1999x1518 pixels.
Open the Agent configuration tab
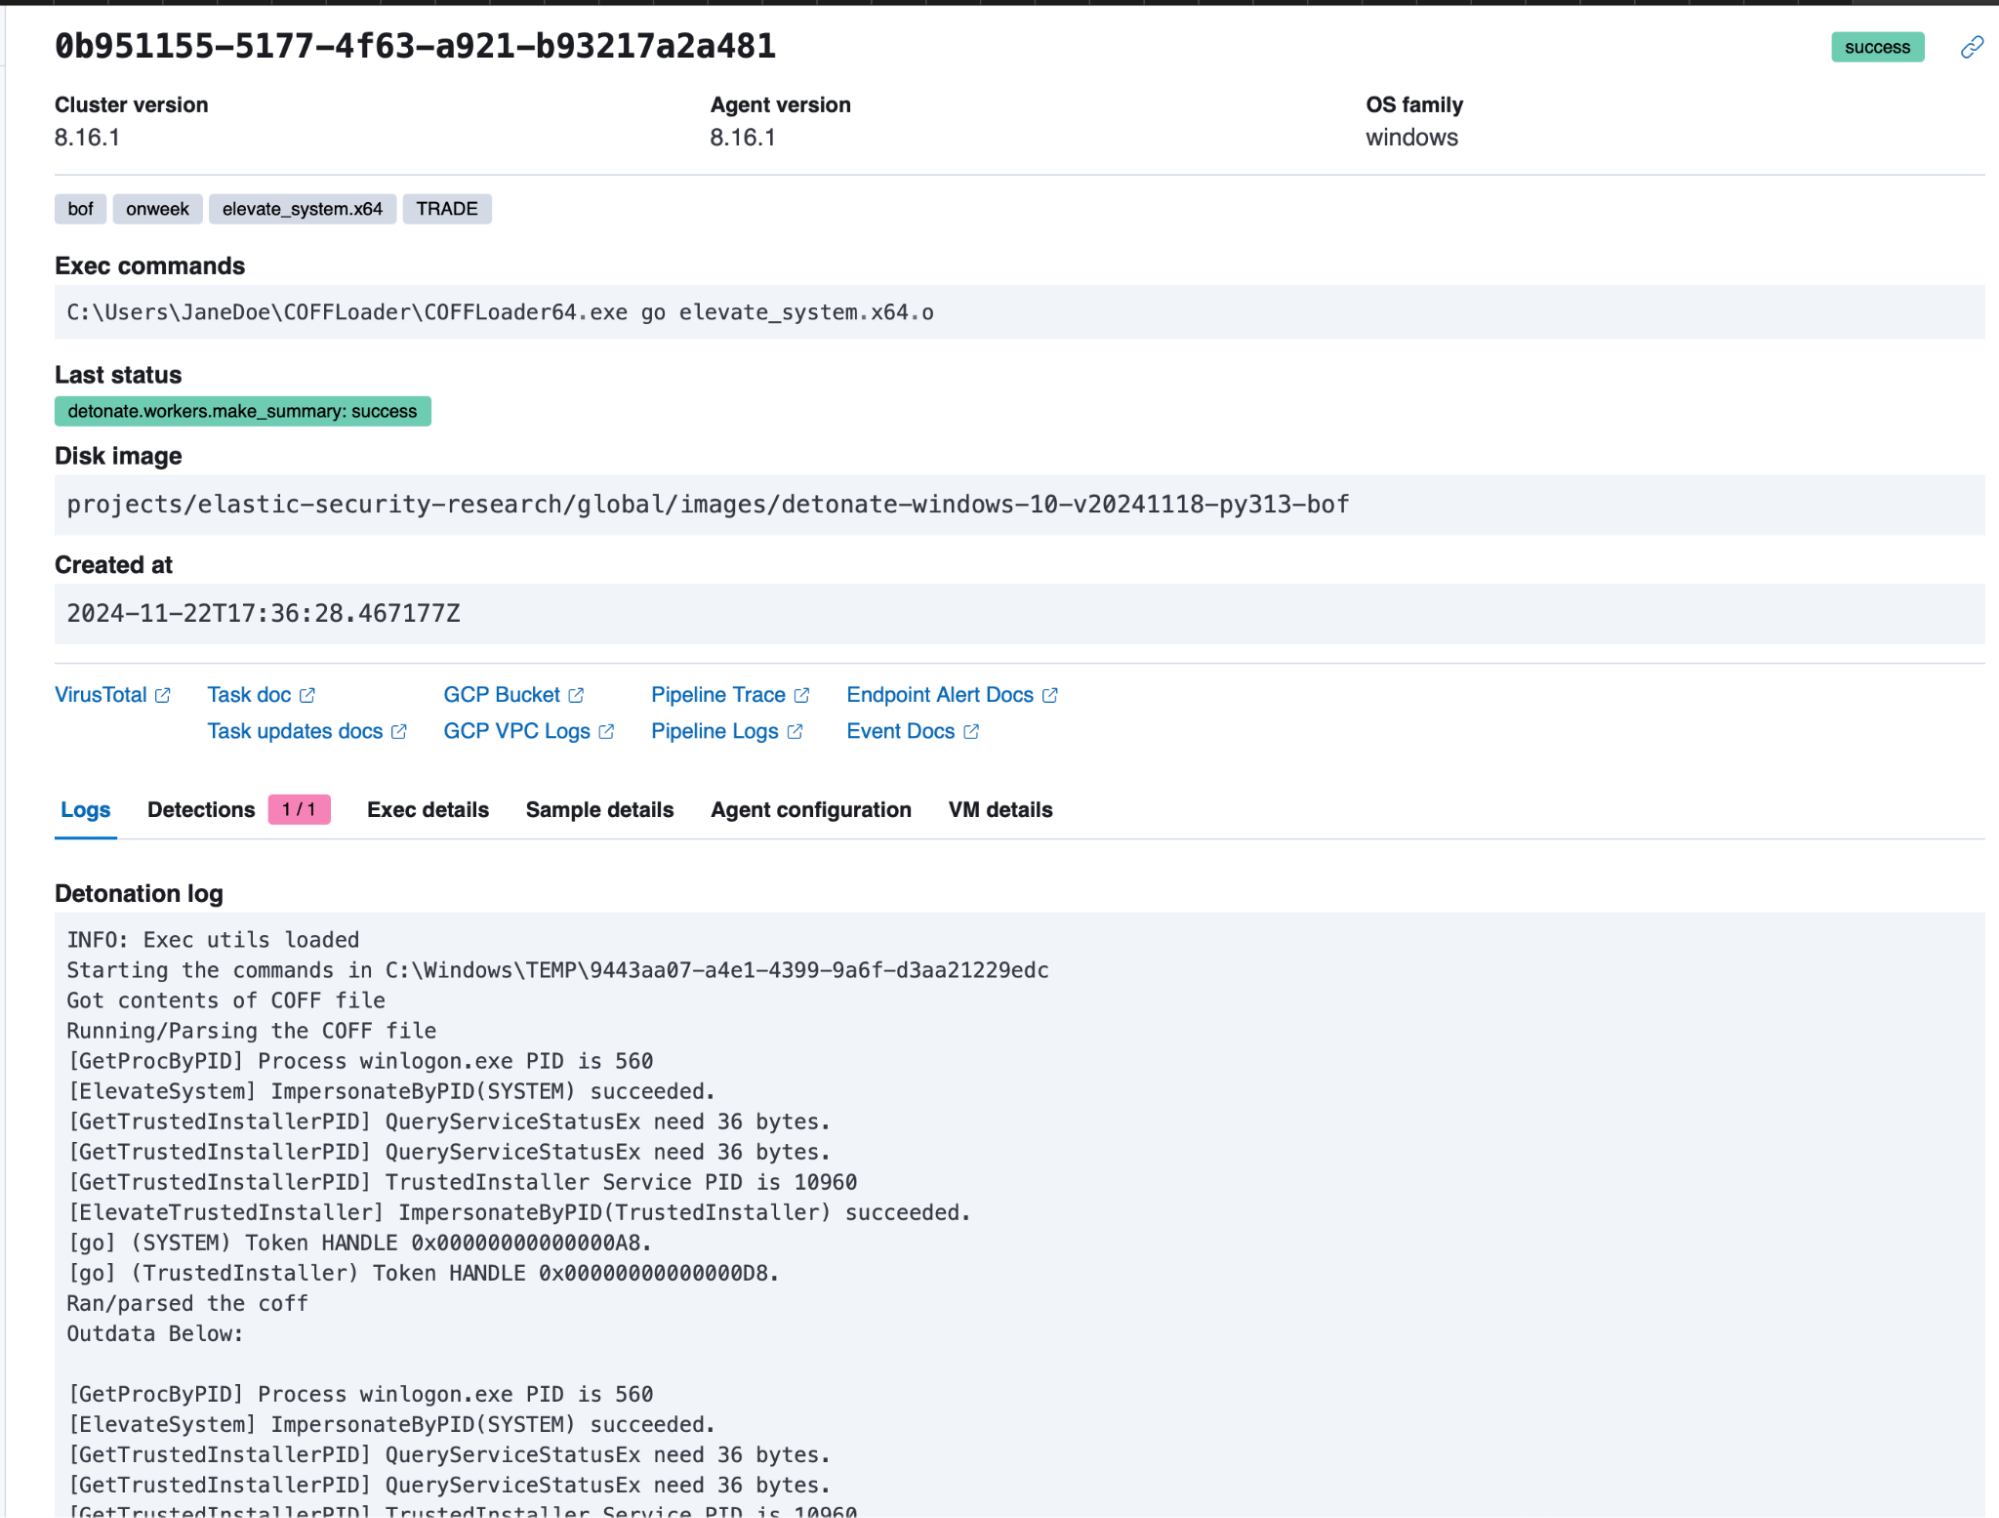point(810,810)
